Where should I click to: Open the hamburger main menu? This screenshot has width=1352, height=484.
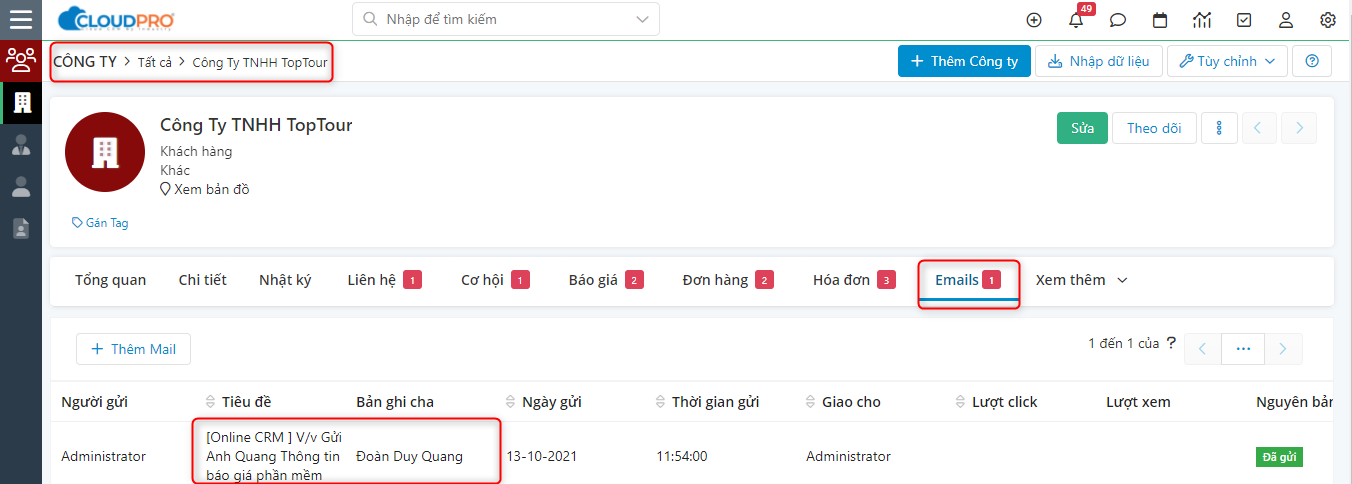click(20, 19)
